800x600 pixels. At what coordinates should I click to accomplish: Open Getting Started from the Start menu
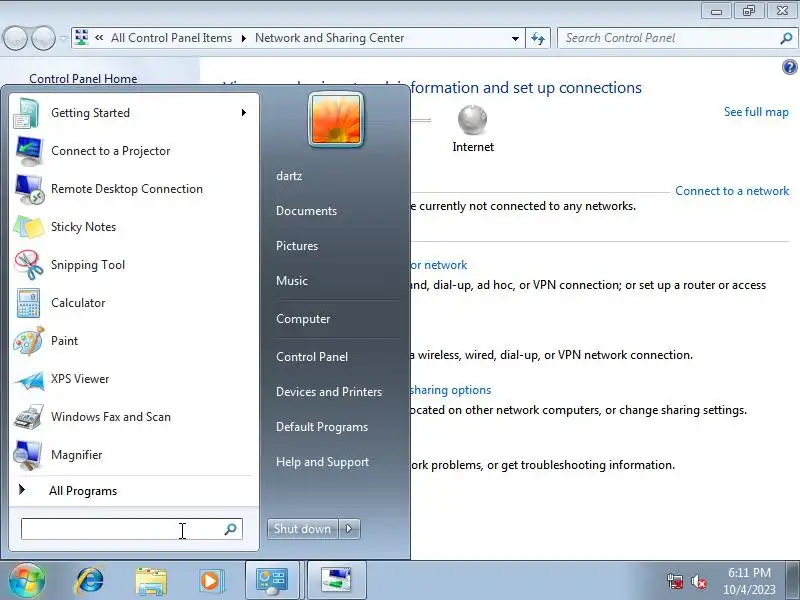pyautogui.click(x=134, y=113)
